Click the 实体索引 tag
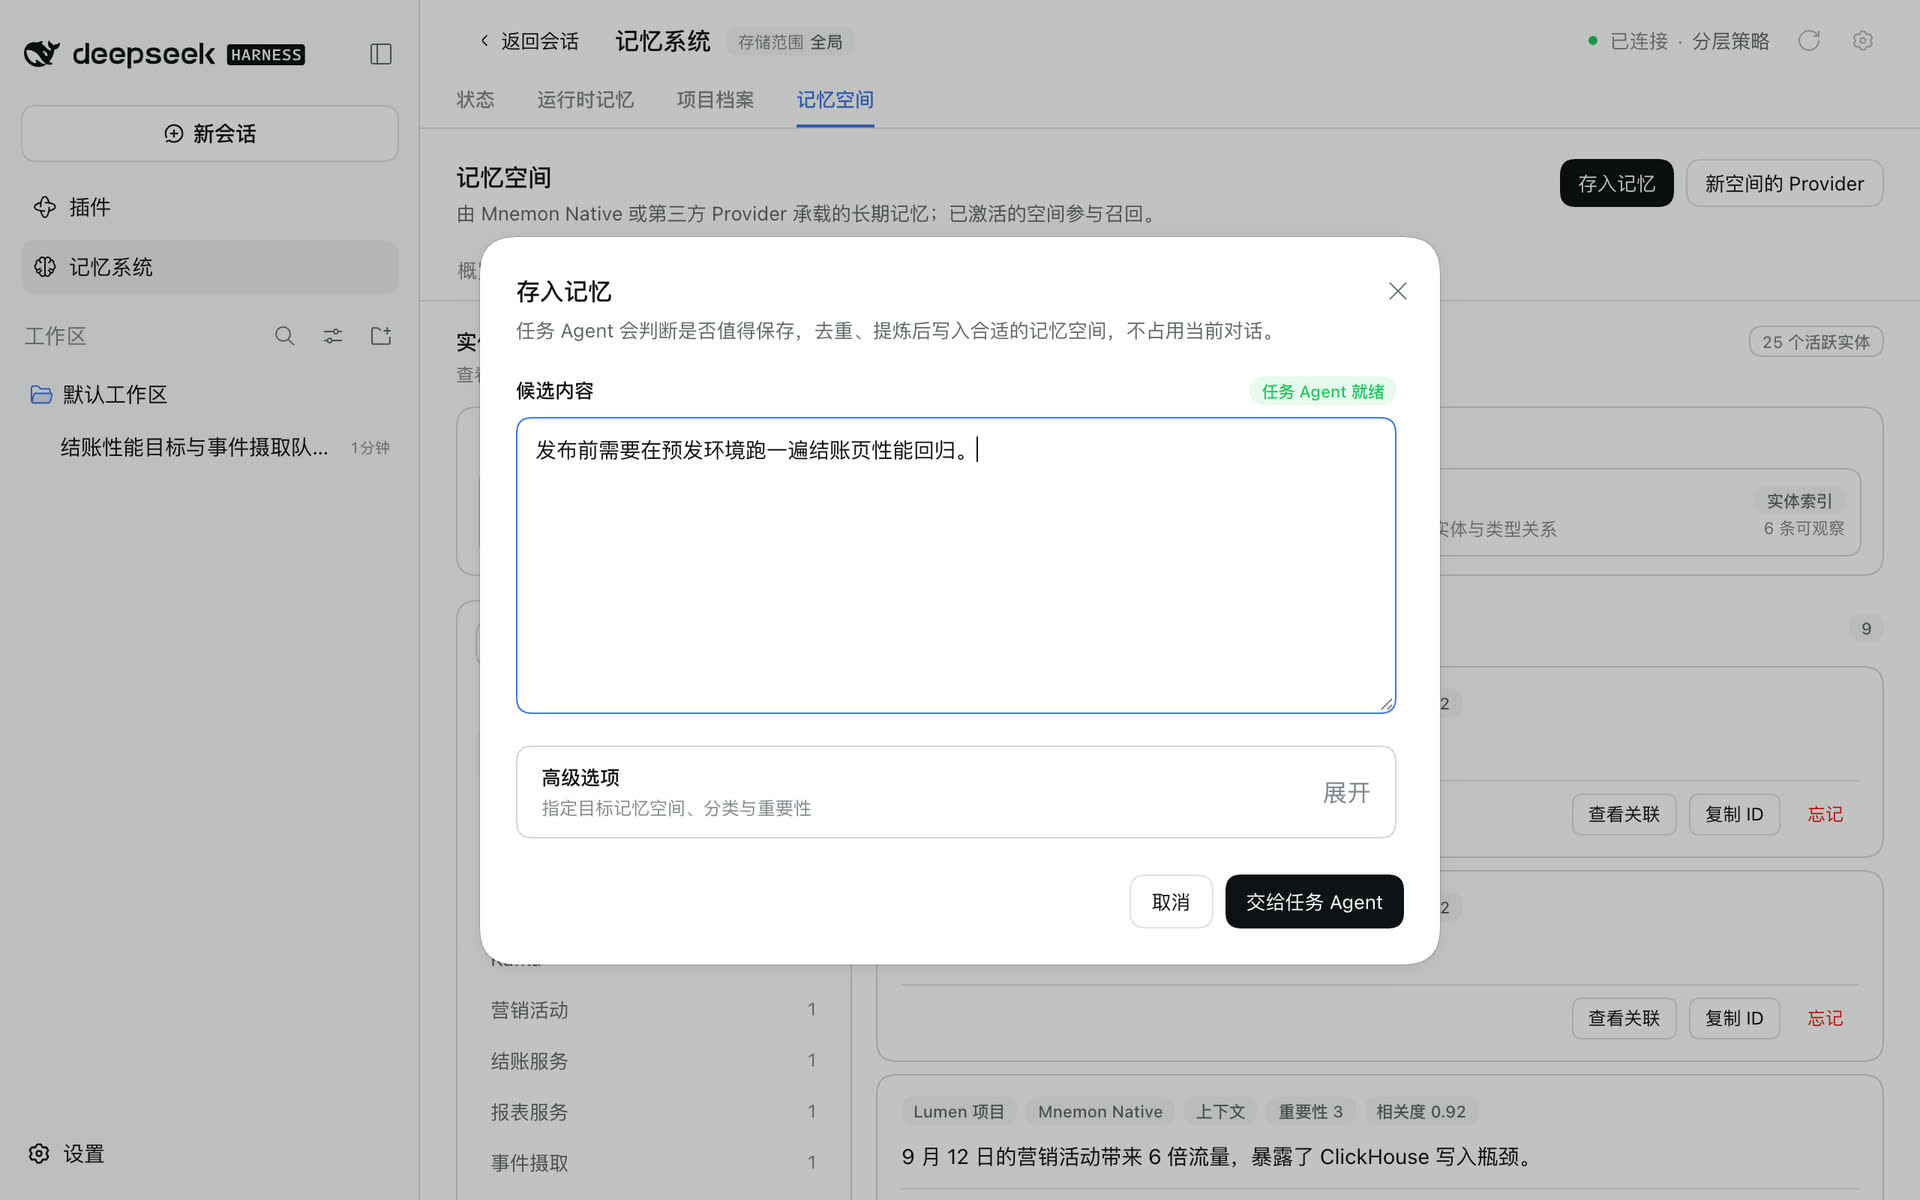The image size is (1920, 1200). pyautogui.click(x=1799, y=501)
